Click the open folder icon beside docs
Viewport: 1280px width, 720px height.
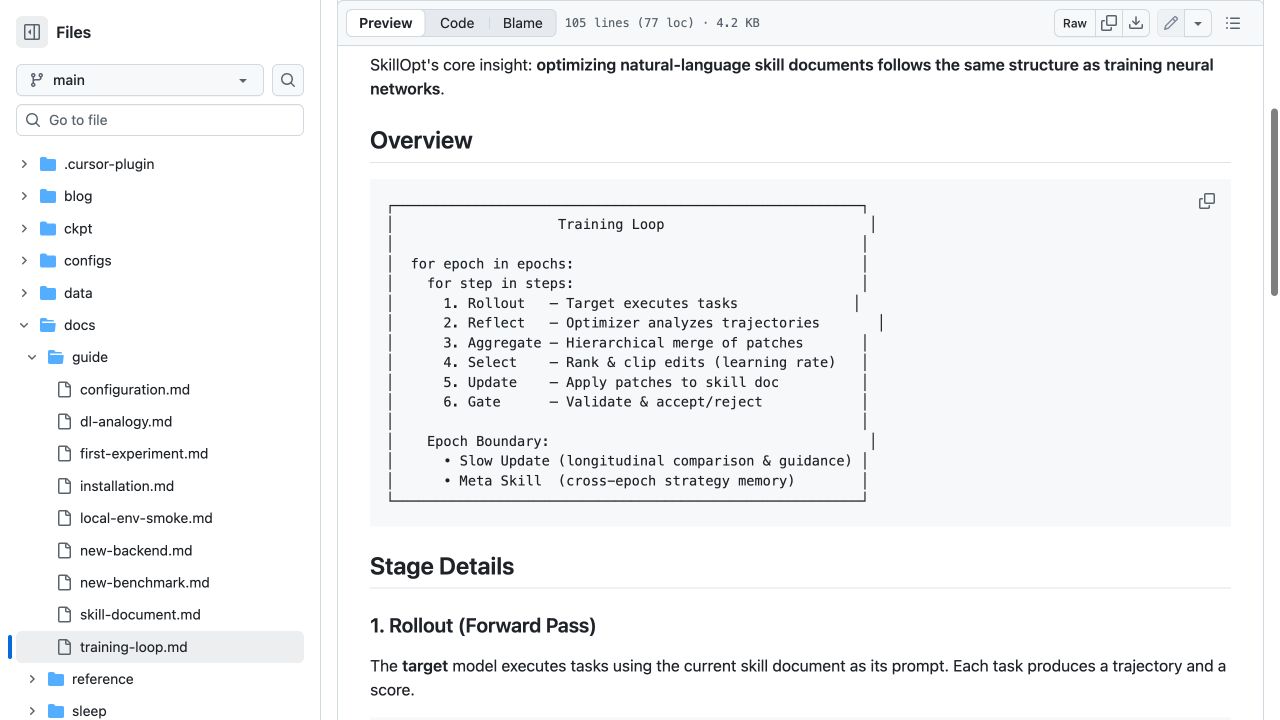pyautogui.click(x=48, y=325)
